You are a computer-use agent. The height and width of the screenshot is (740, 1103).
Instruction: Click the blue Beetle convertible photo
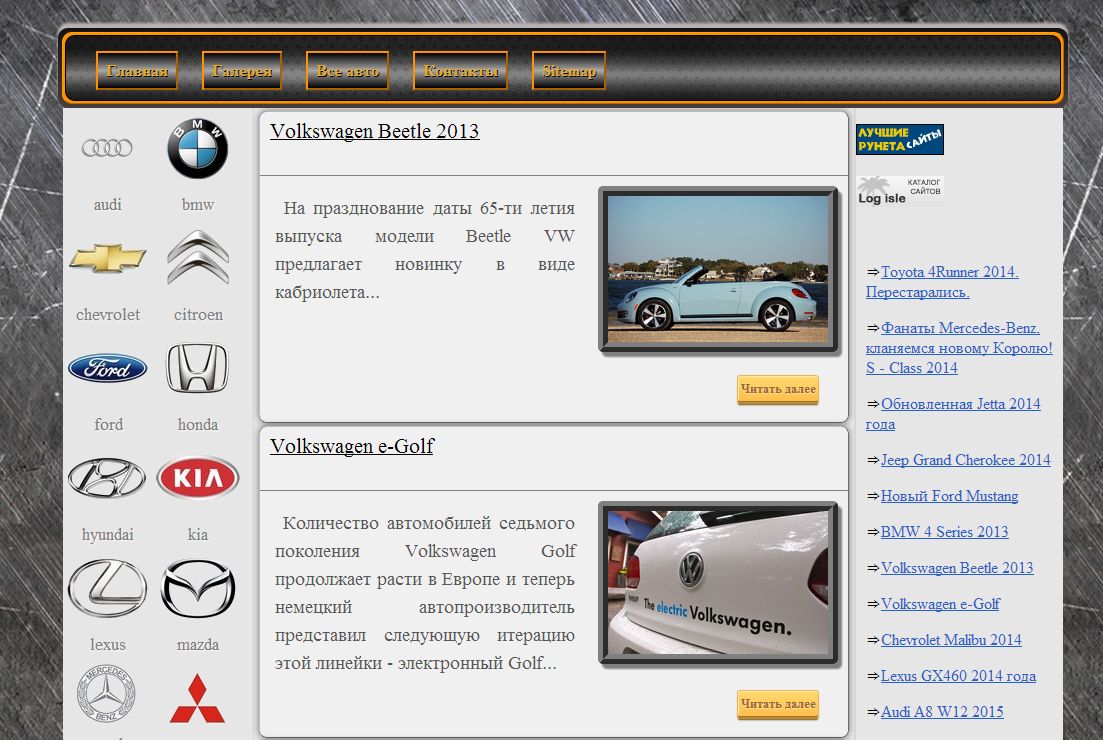(718, 269)
